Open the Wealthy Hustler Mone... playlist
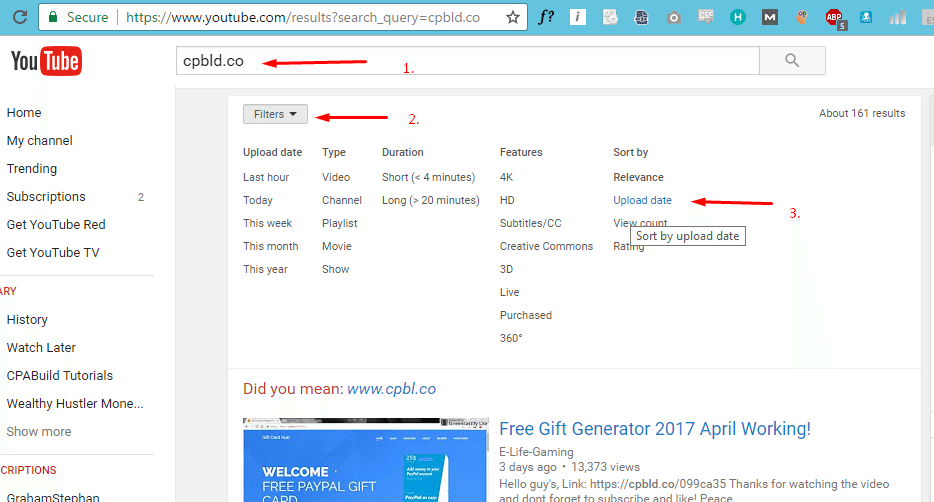The image size is (934, 502). pyautogui.click(x=75, y=404)
